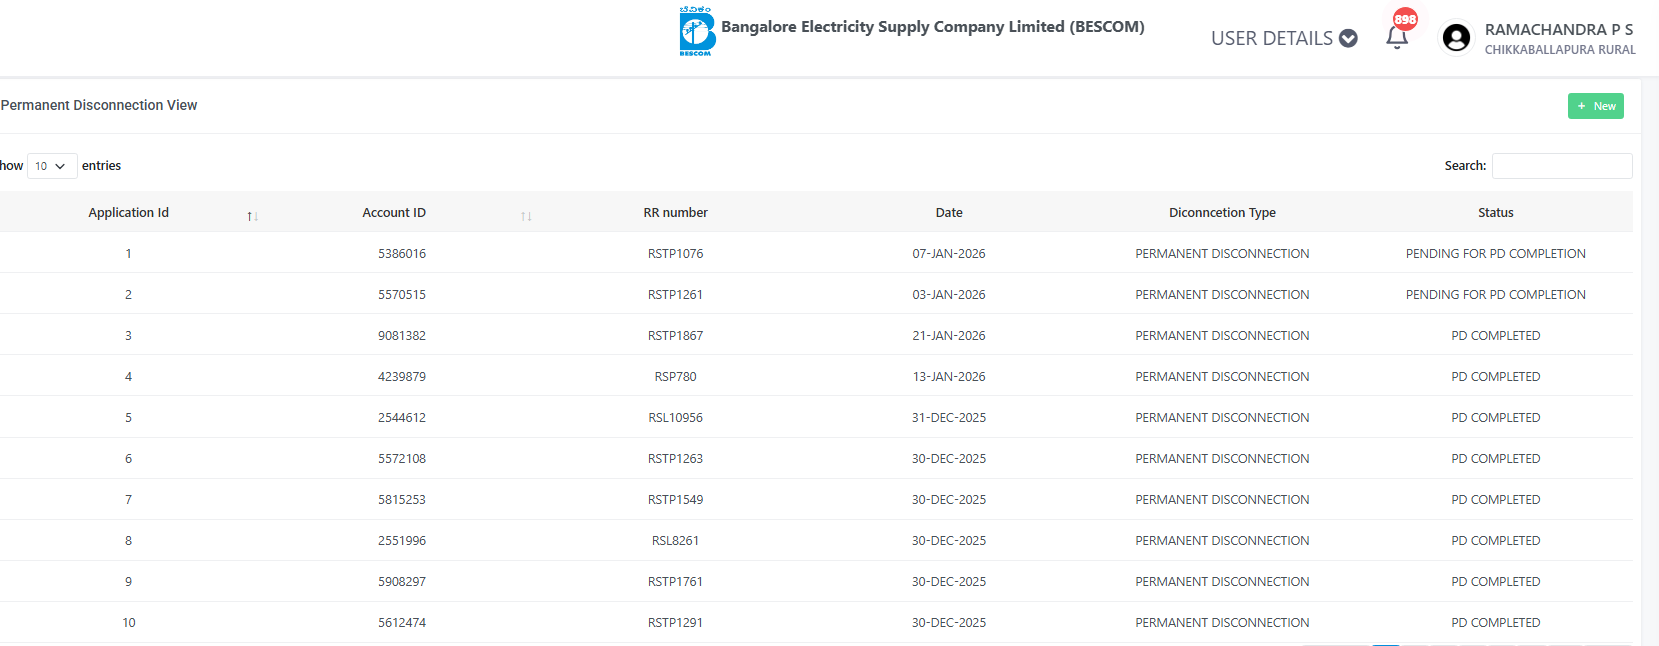Sort by Application Id arrows icon
1659x646 pixels.
tap(252, 216)
